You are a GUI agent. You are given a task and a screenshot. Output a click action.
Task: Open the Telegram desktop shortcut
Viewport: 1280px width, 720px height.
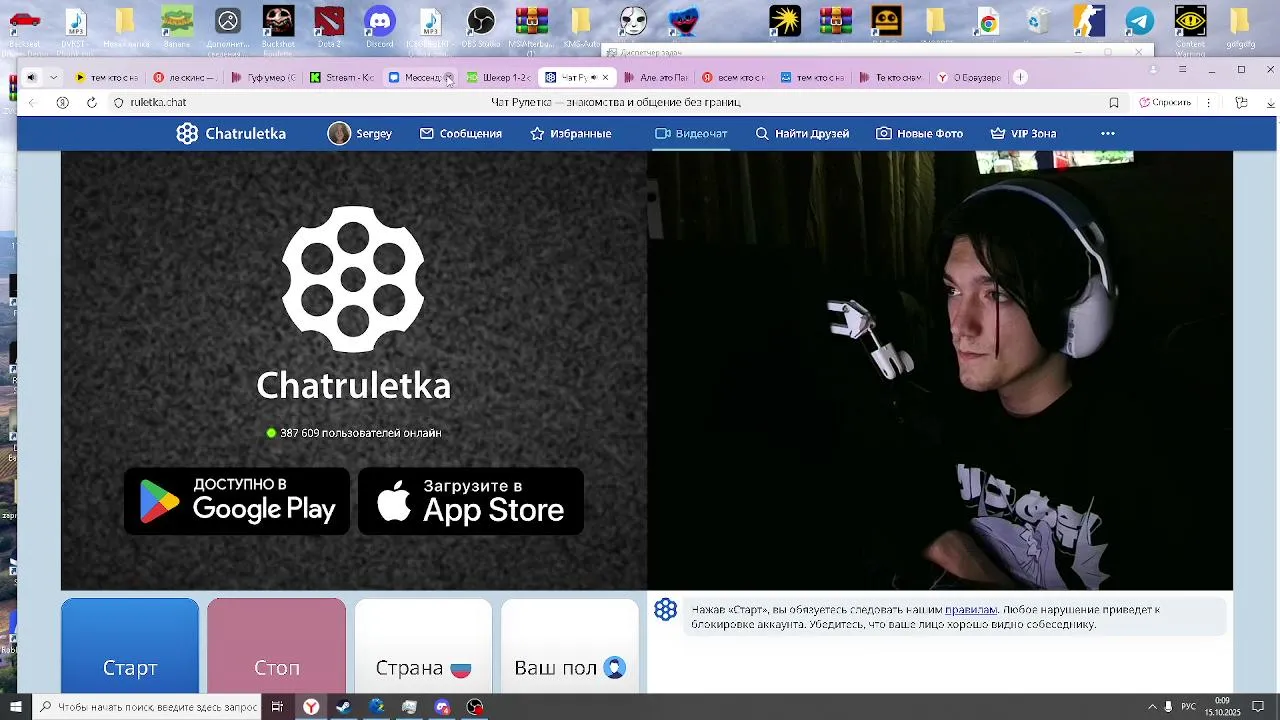[x=1139, y=22]
